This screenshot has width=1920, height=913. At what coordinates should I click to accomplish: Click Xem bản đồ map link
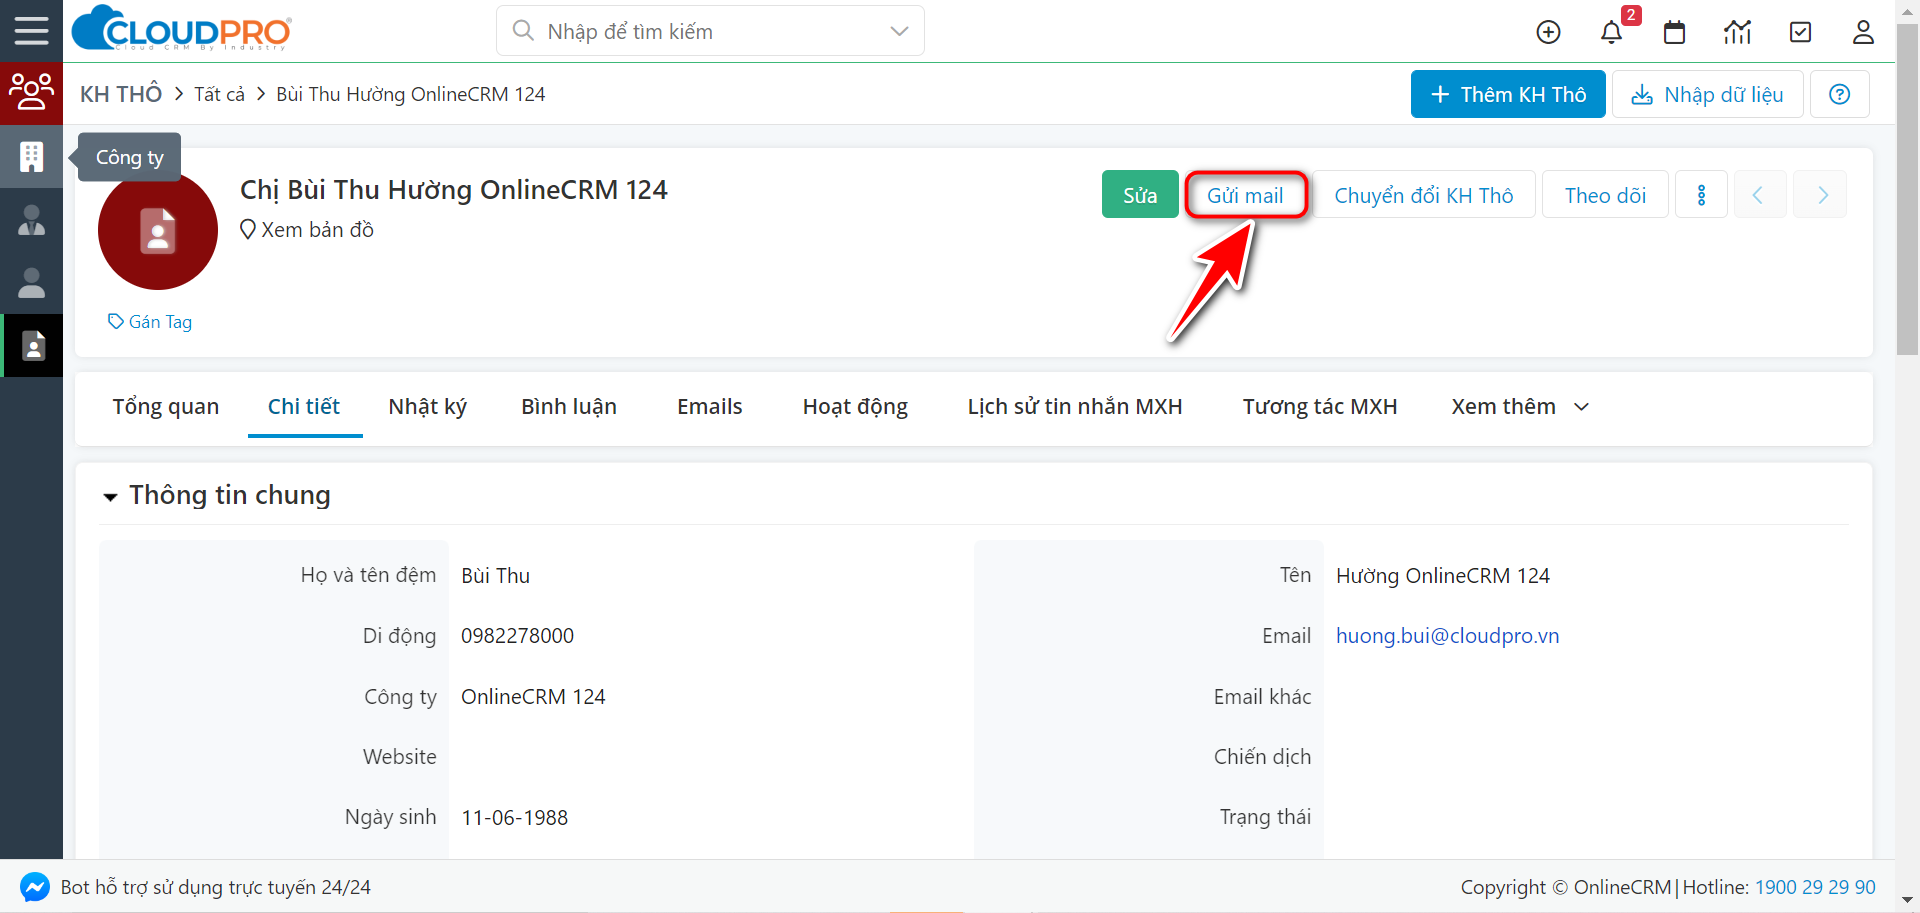307,230
